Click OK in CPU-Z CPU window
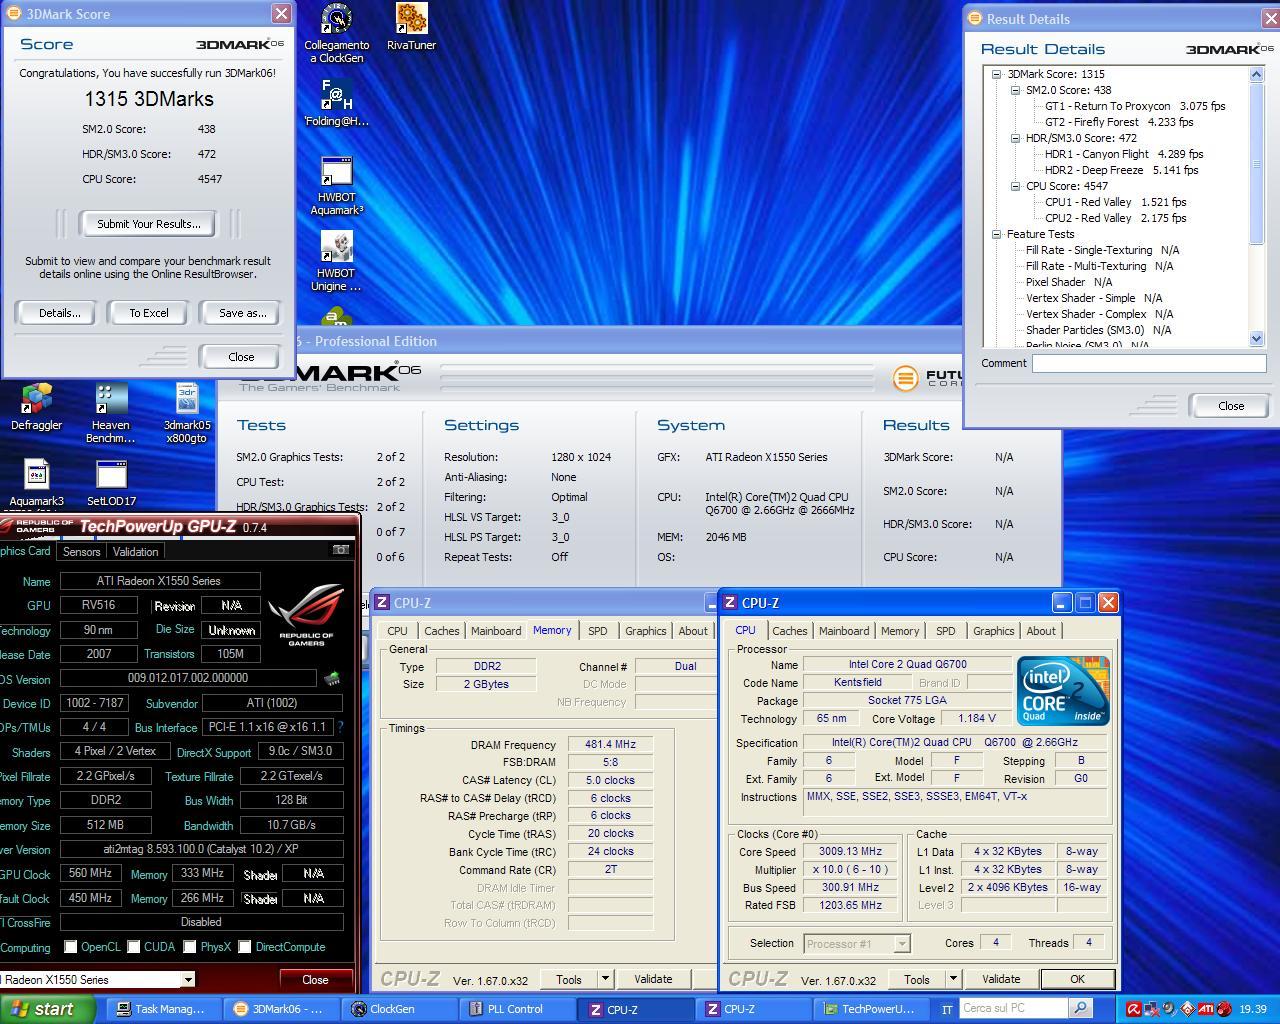 1077,979
